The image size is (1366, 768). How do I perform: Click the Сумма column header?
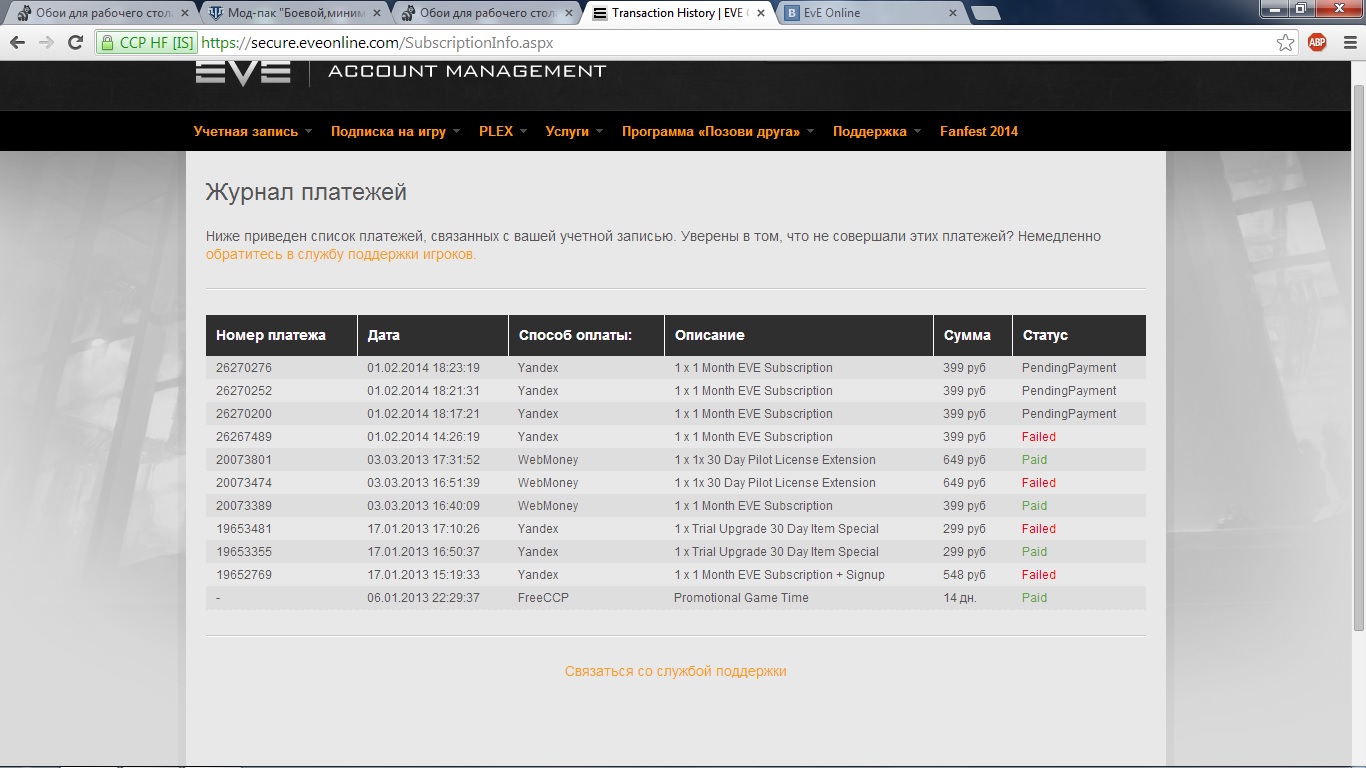point(973,335)
